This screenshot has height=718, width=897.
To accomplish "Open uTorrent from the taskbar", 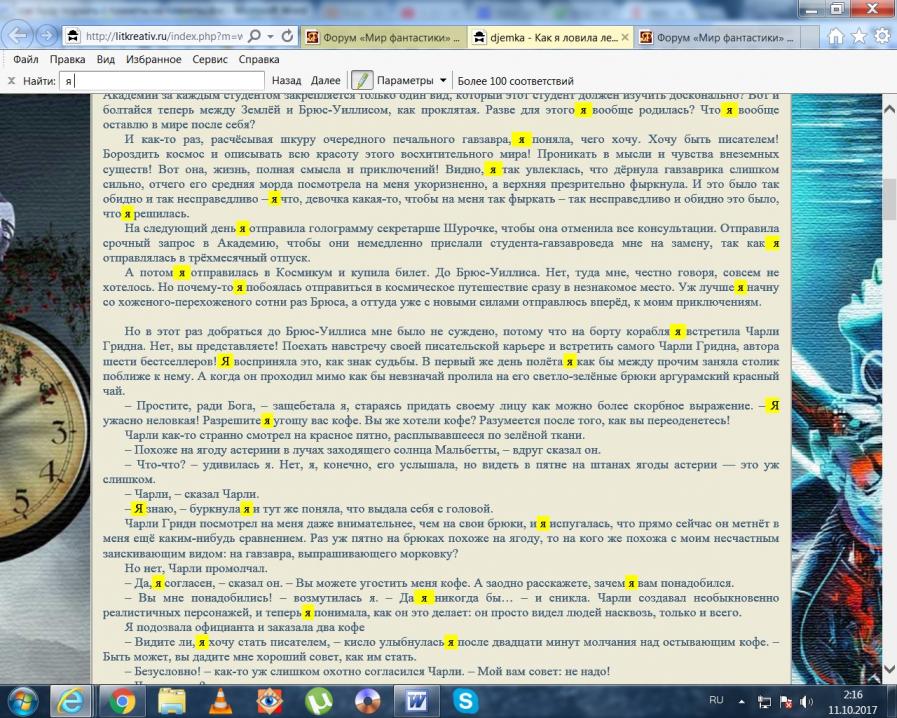I will click(x=318, y=700).
